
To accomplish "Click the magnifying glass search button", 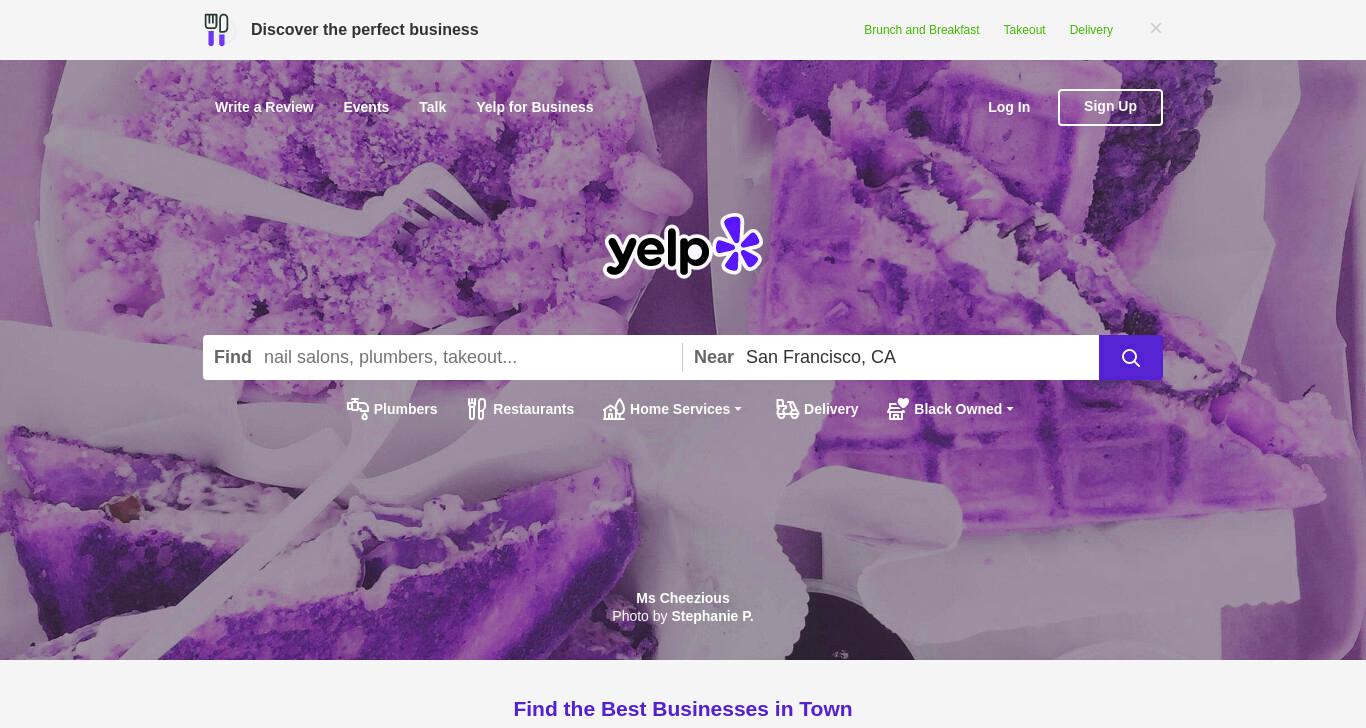I will click(x=1130, y=357).
